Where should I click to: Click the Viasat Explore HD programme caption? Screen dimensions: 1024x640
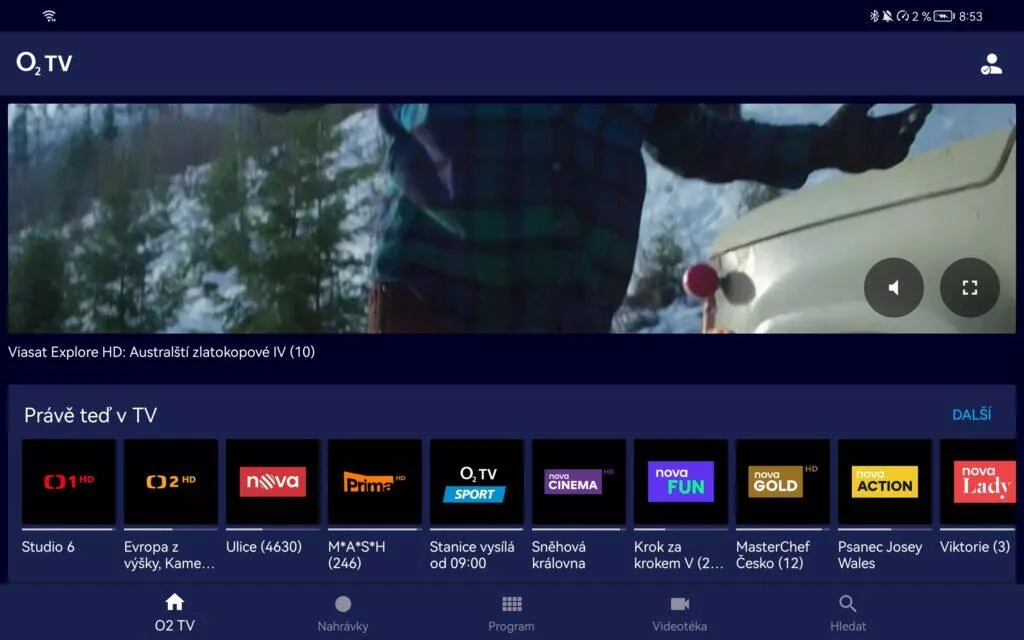[x=161, y=352]
